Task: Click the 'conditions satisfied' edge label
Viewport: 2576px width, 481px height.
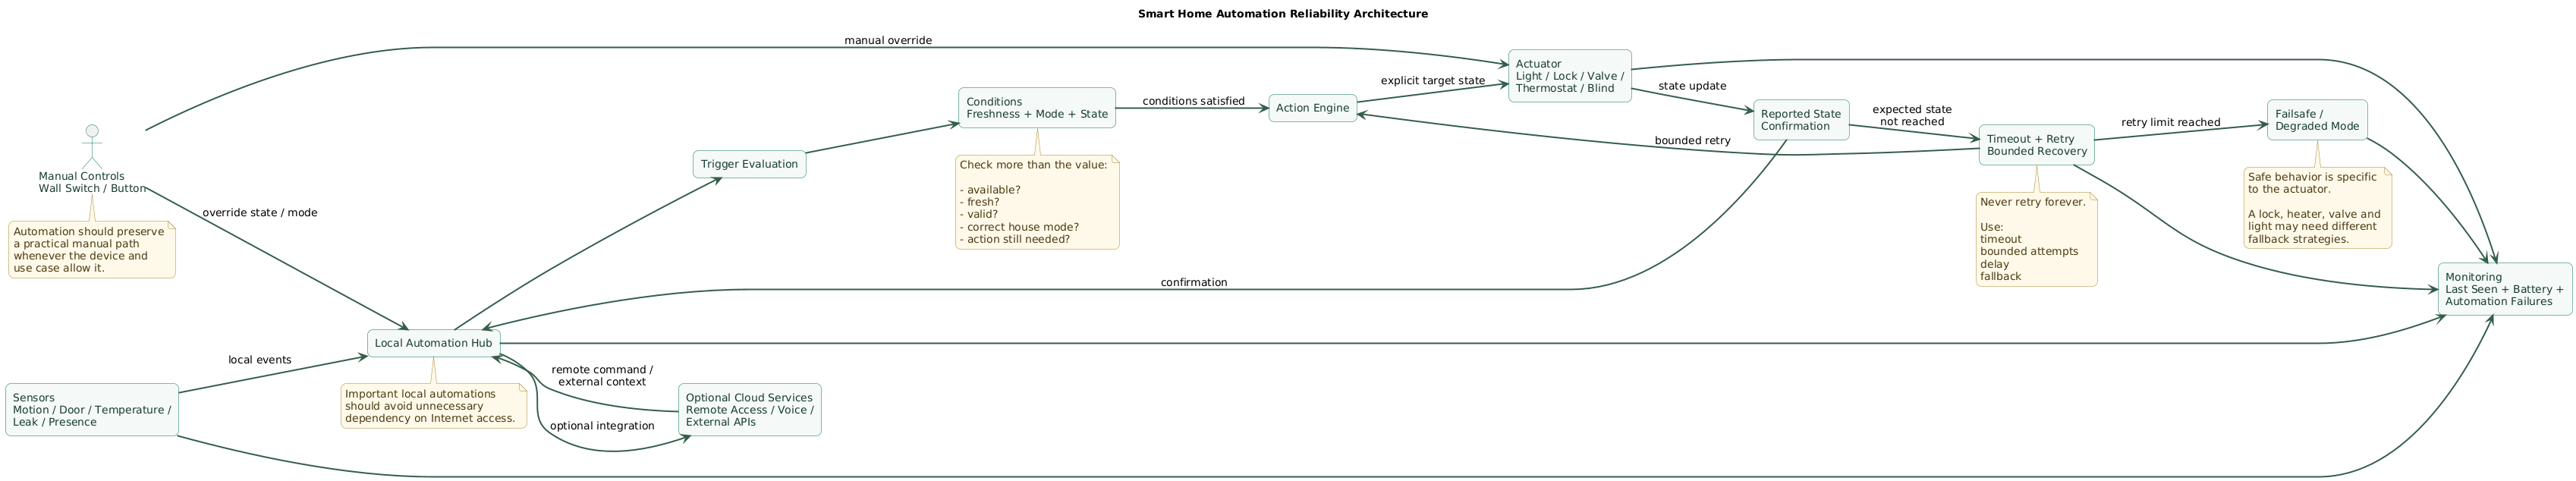Action: [x=1193, y=101]
